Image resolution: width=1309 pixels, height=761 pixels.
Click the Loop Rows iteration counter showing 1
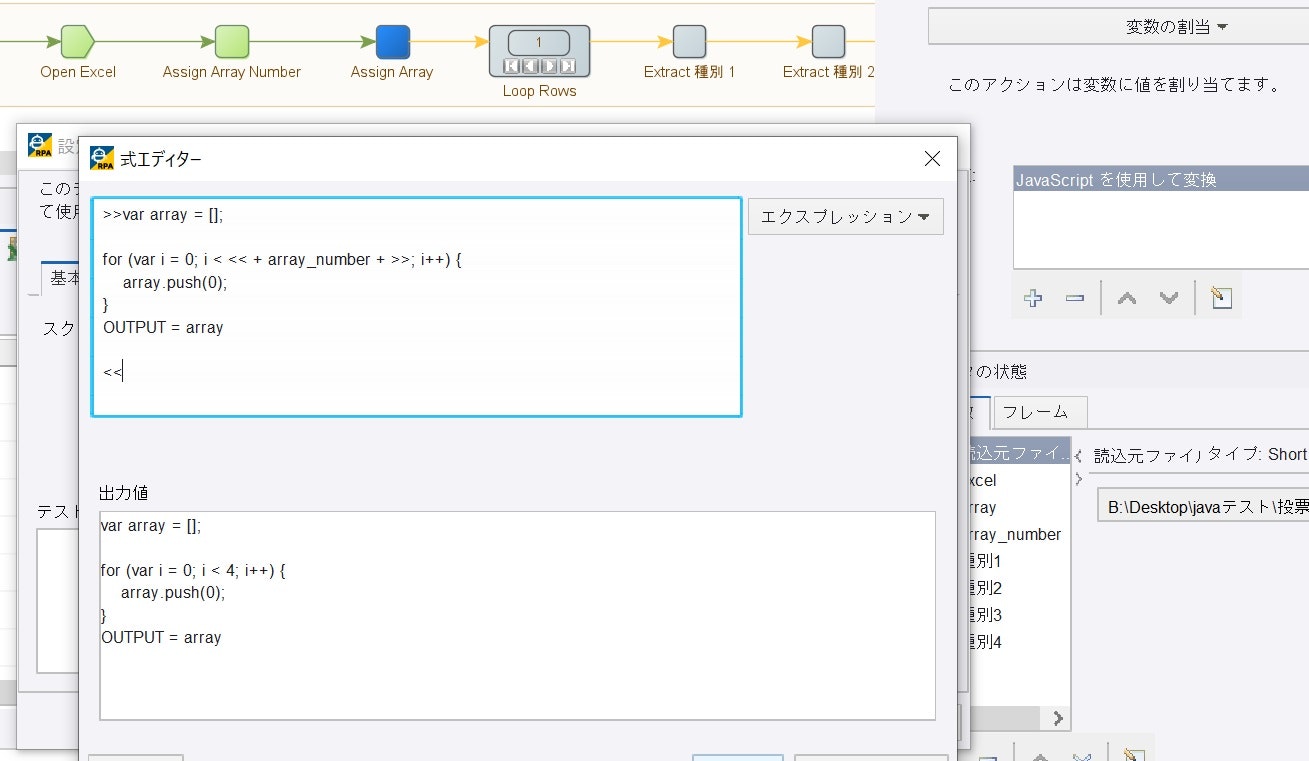[x=539, y=43]
